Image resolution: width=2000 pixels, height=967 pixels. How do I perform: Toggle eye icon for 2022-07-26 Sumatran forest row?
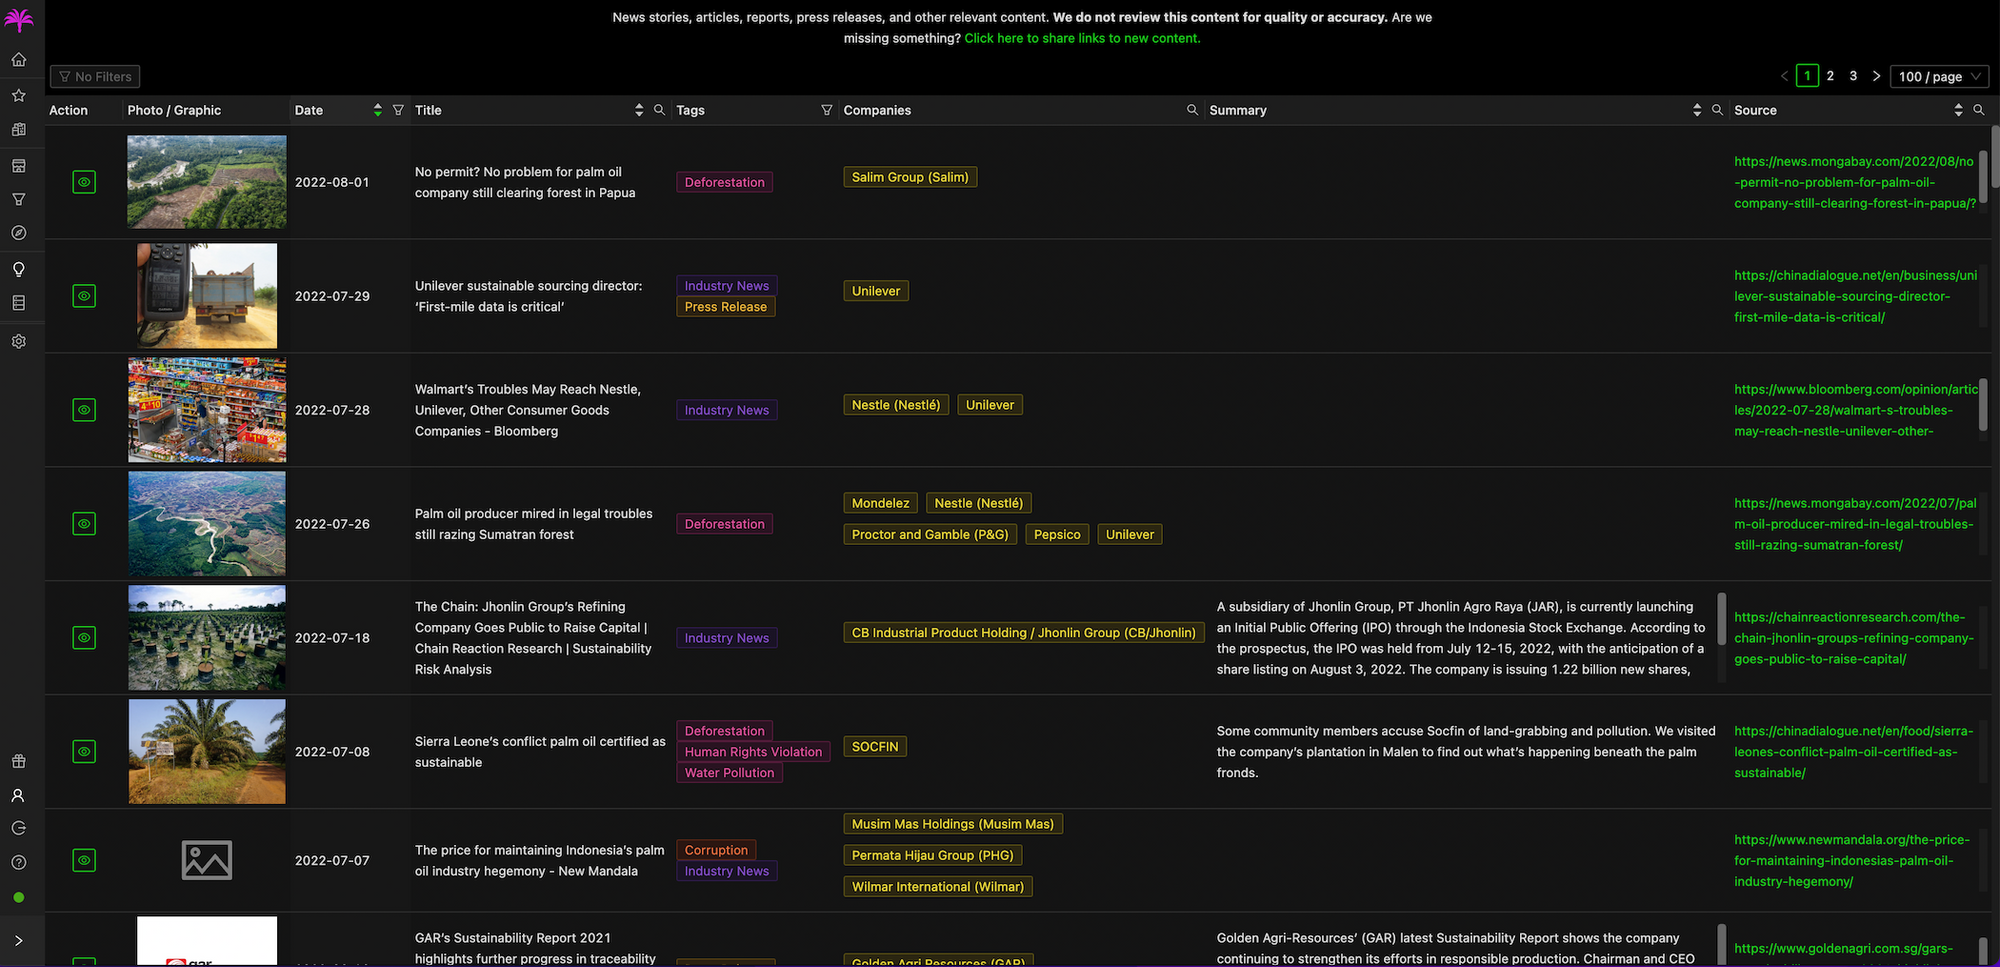pyautogui.click(x=84, y=524)
